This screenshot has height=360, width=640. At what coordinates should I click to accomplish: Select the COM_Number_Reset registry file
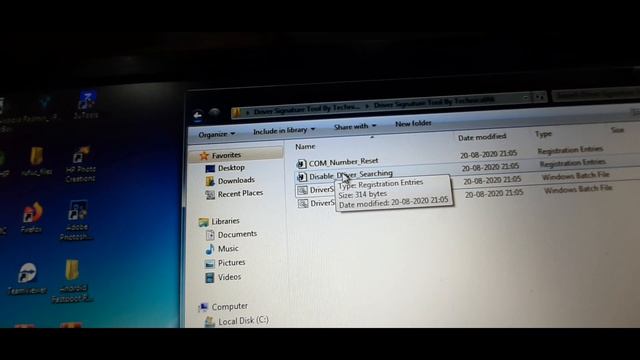click(x=337, y=162)
